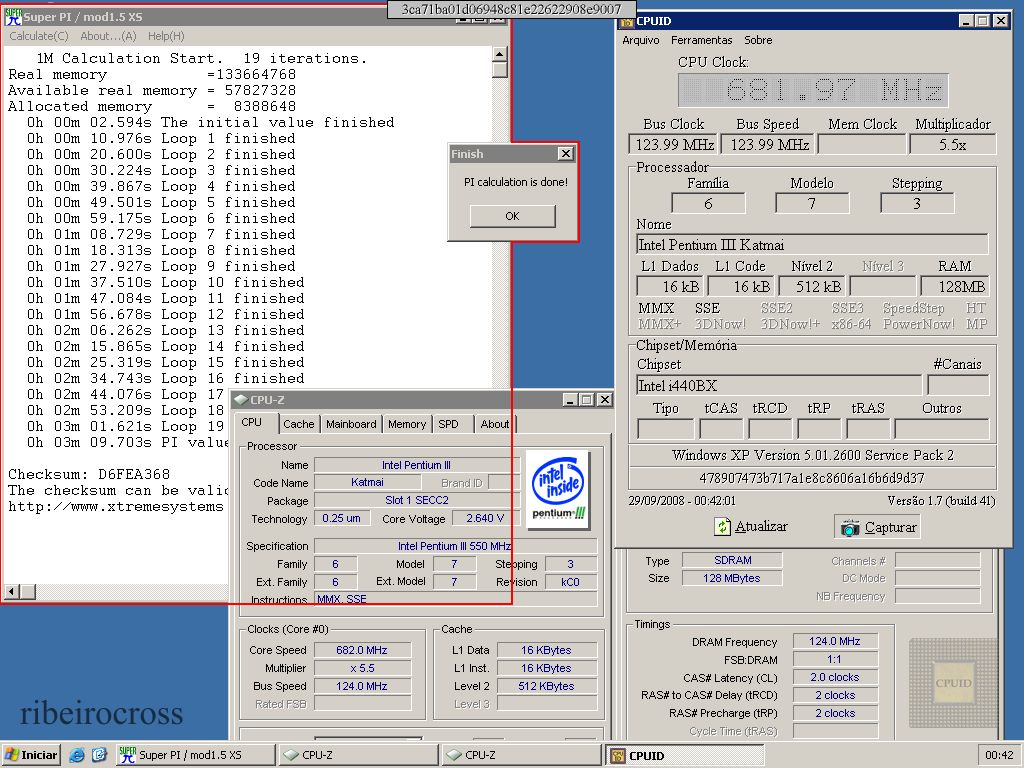The image size is (1024, 768).
Task: Click the Multiplicador field 5.5x
Action: tap(952, 144)
